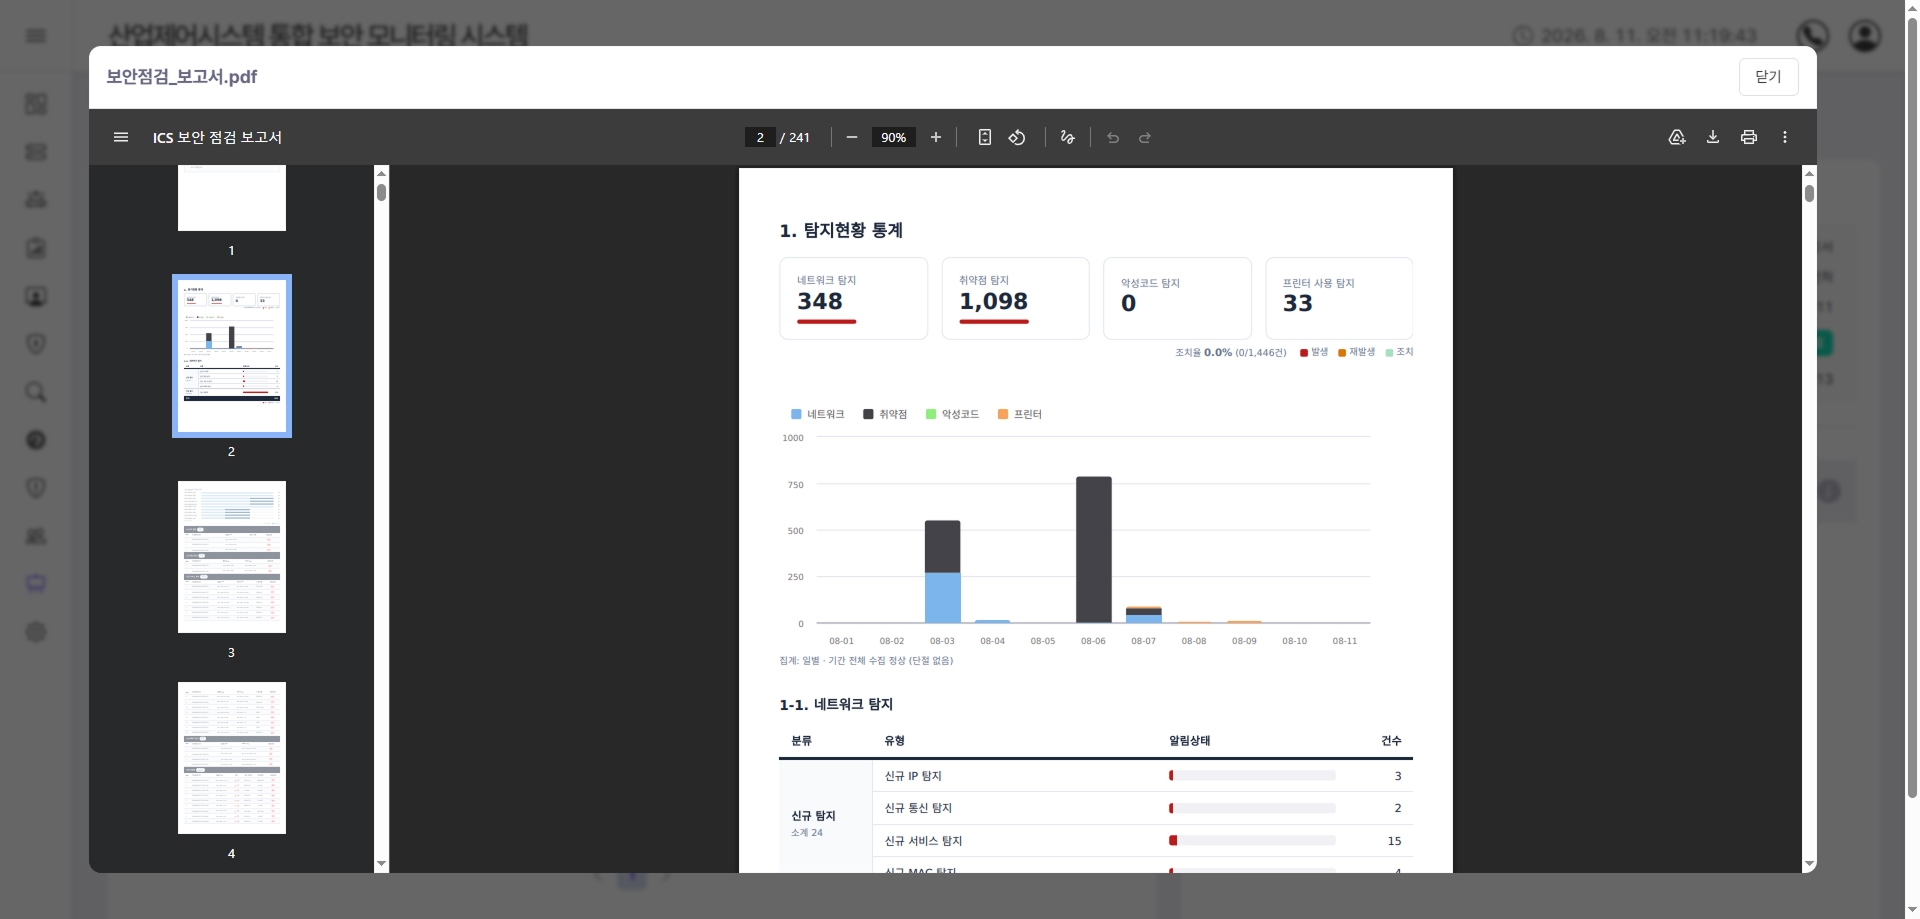Viewport: 1920px width, 919px height.
Task: Click the undo arrow in PDF toolbar
Action: pos(1113,137)
